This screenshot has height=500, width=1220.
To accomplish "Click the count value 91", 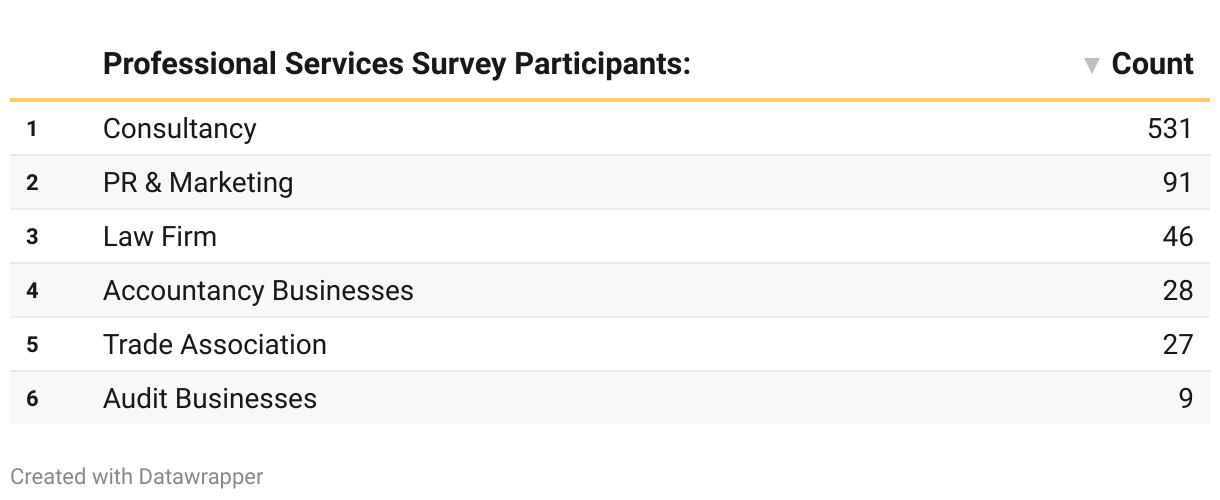I will point(1178,182).
